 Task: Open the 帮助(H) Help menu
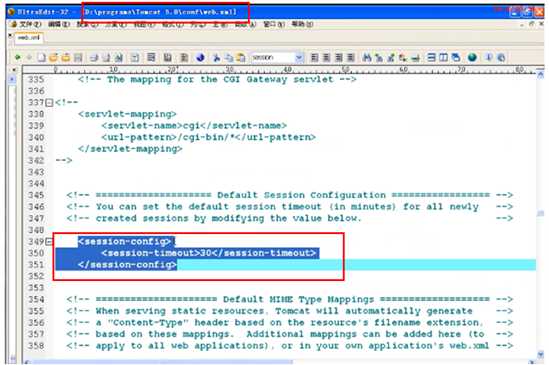click(x=302, y=24)
